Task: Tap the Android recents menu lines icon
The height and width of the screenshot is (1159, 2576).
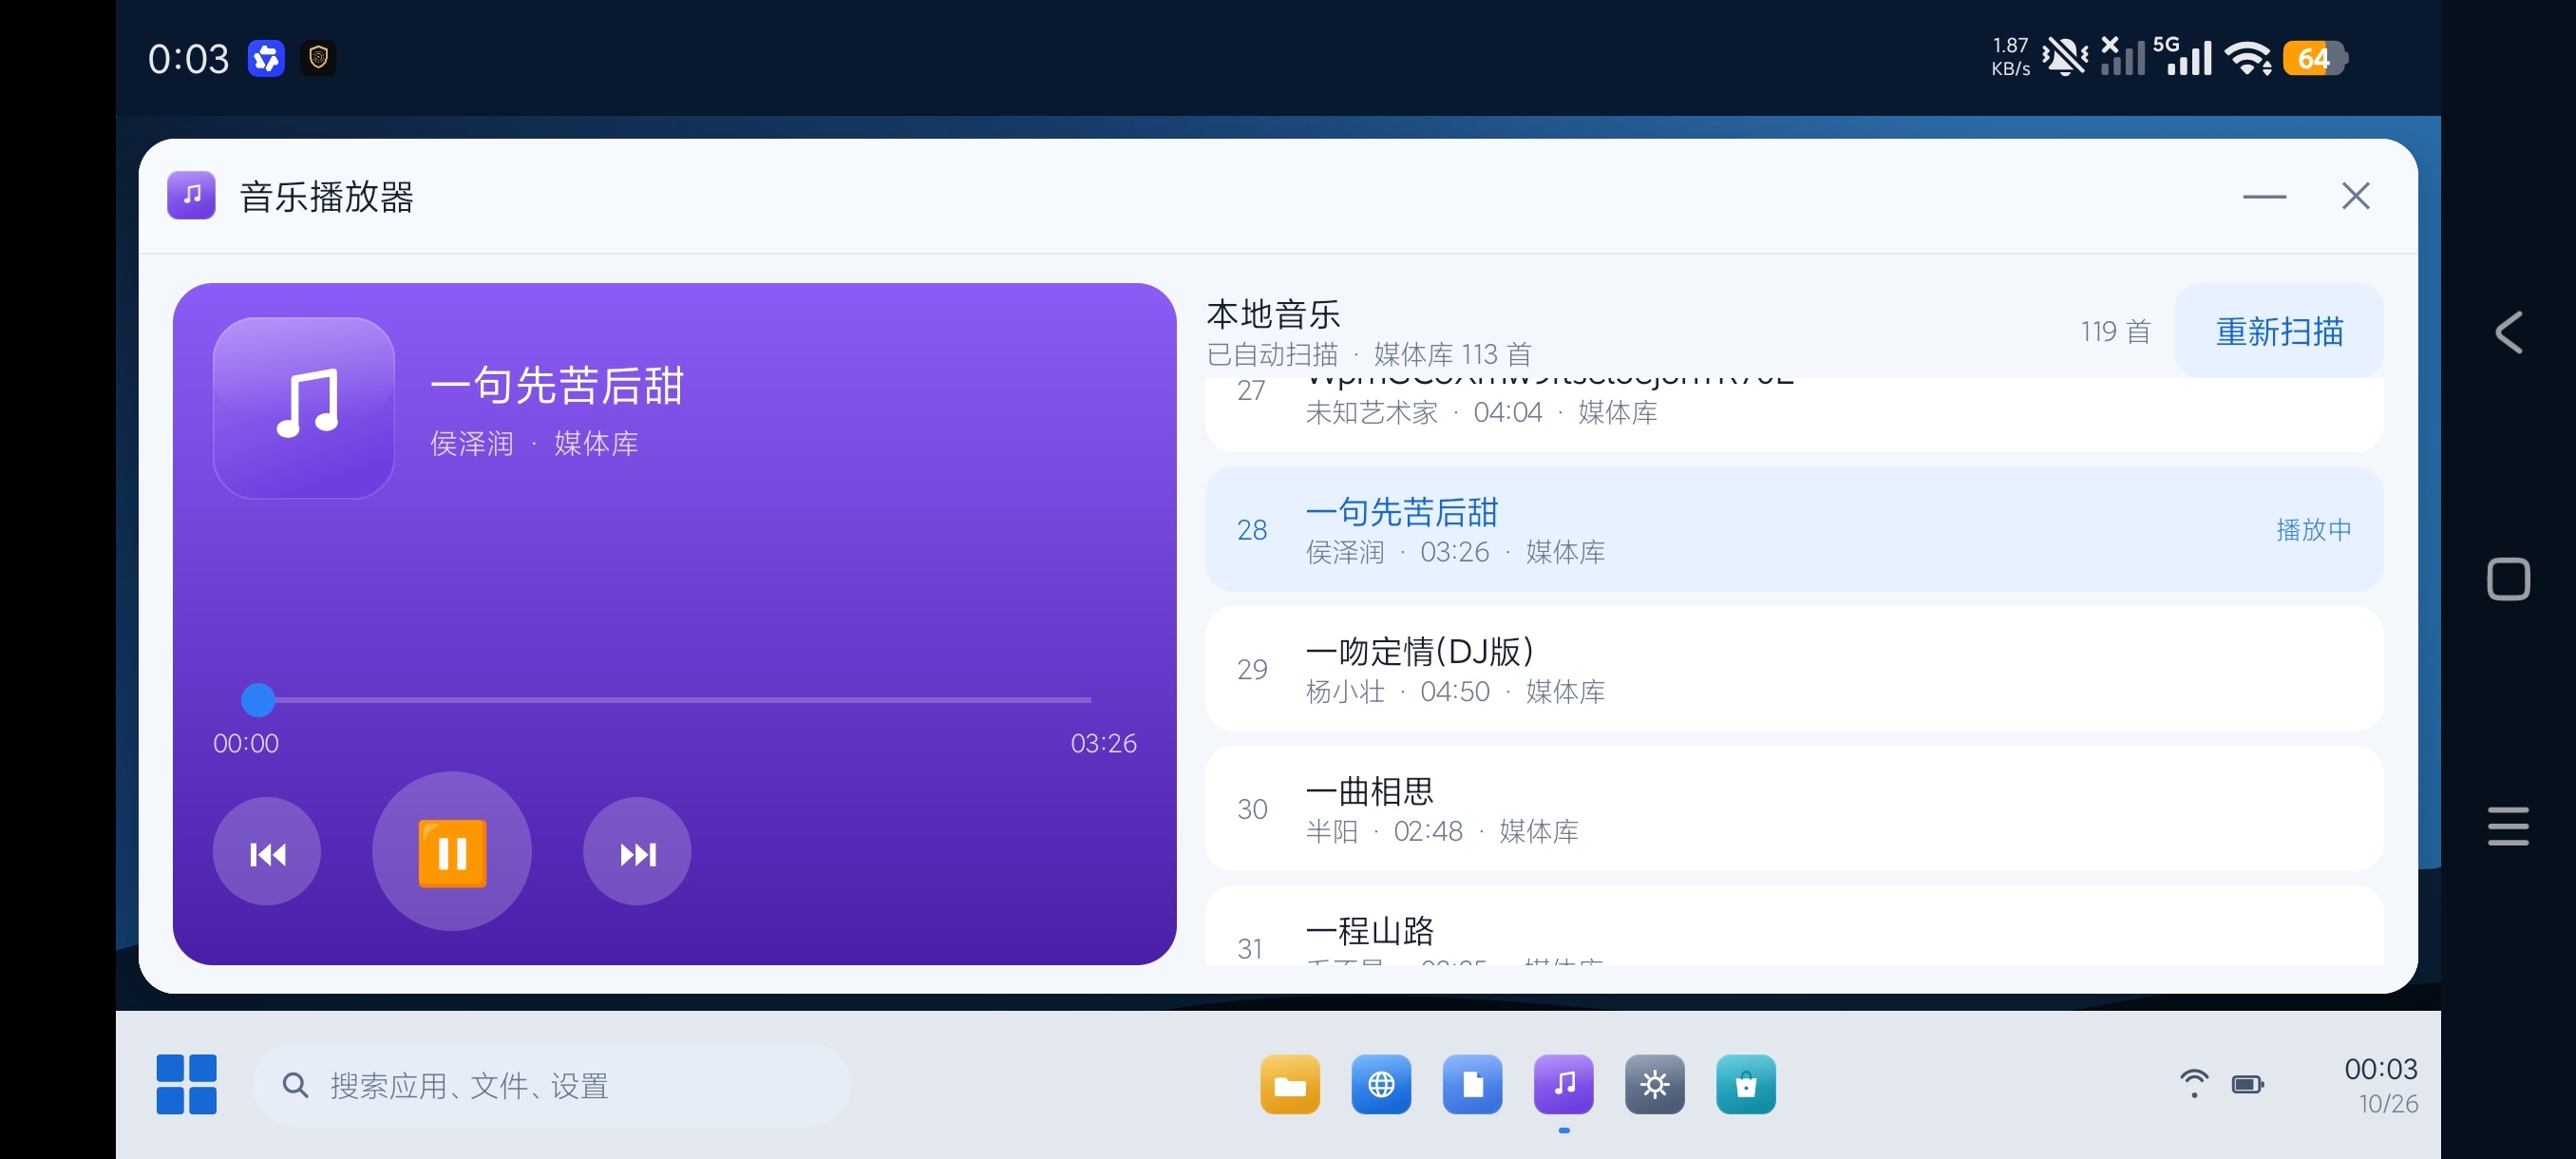Action: (x=2508, y=826)
